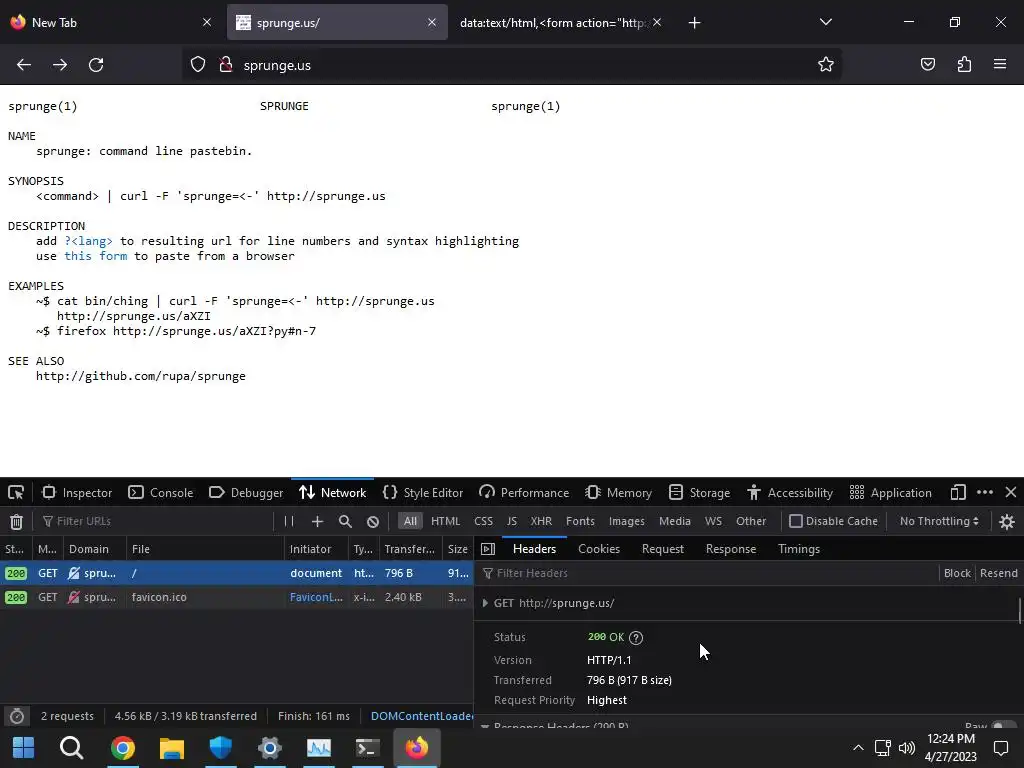
Task: Open the Style Editor panel
Action: (x=423, y=493)
